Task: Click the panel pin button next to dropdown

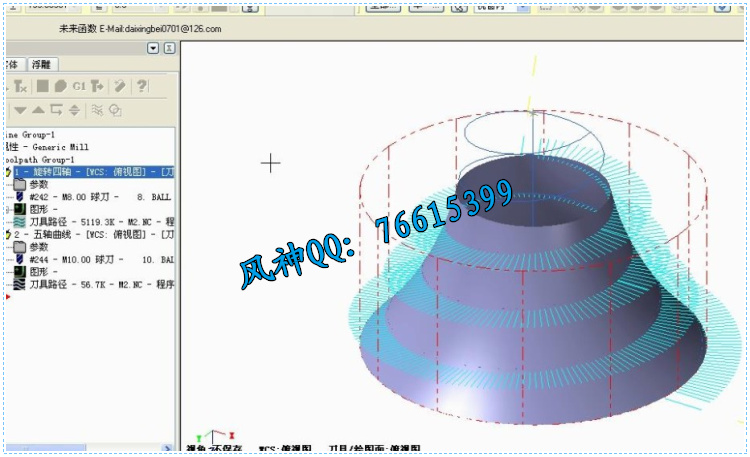Action: pyautogui.click(x=169, y=48)
